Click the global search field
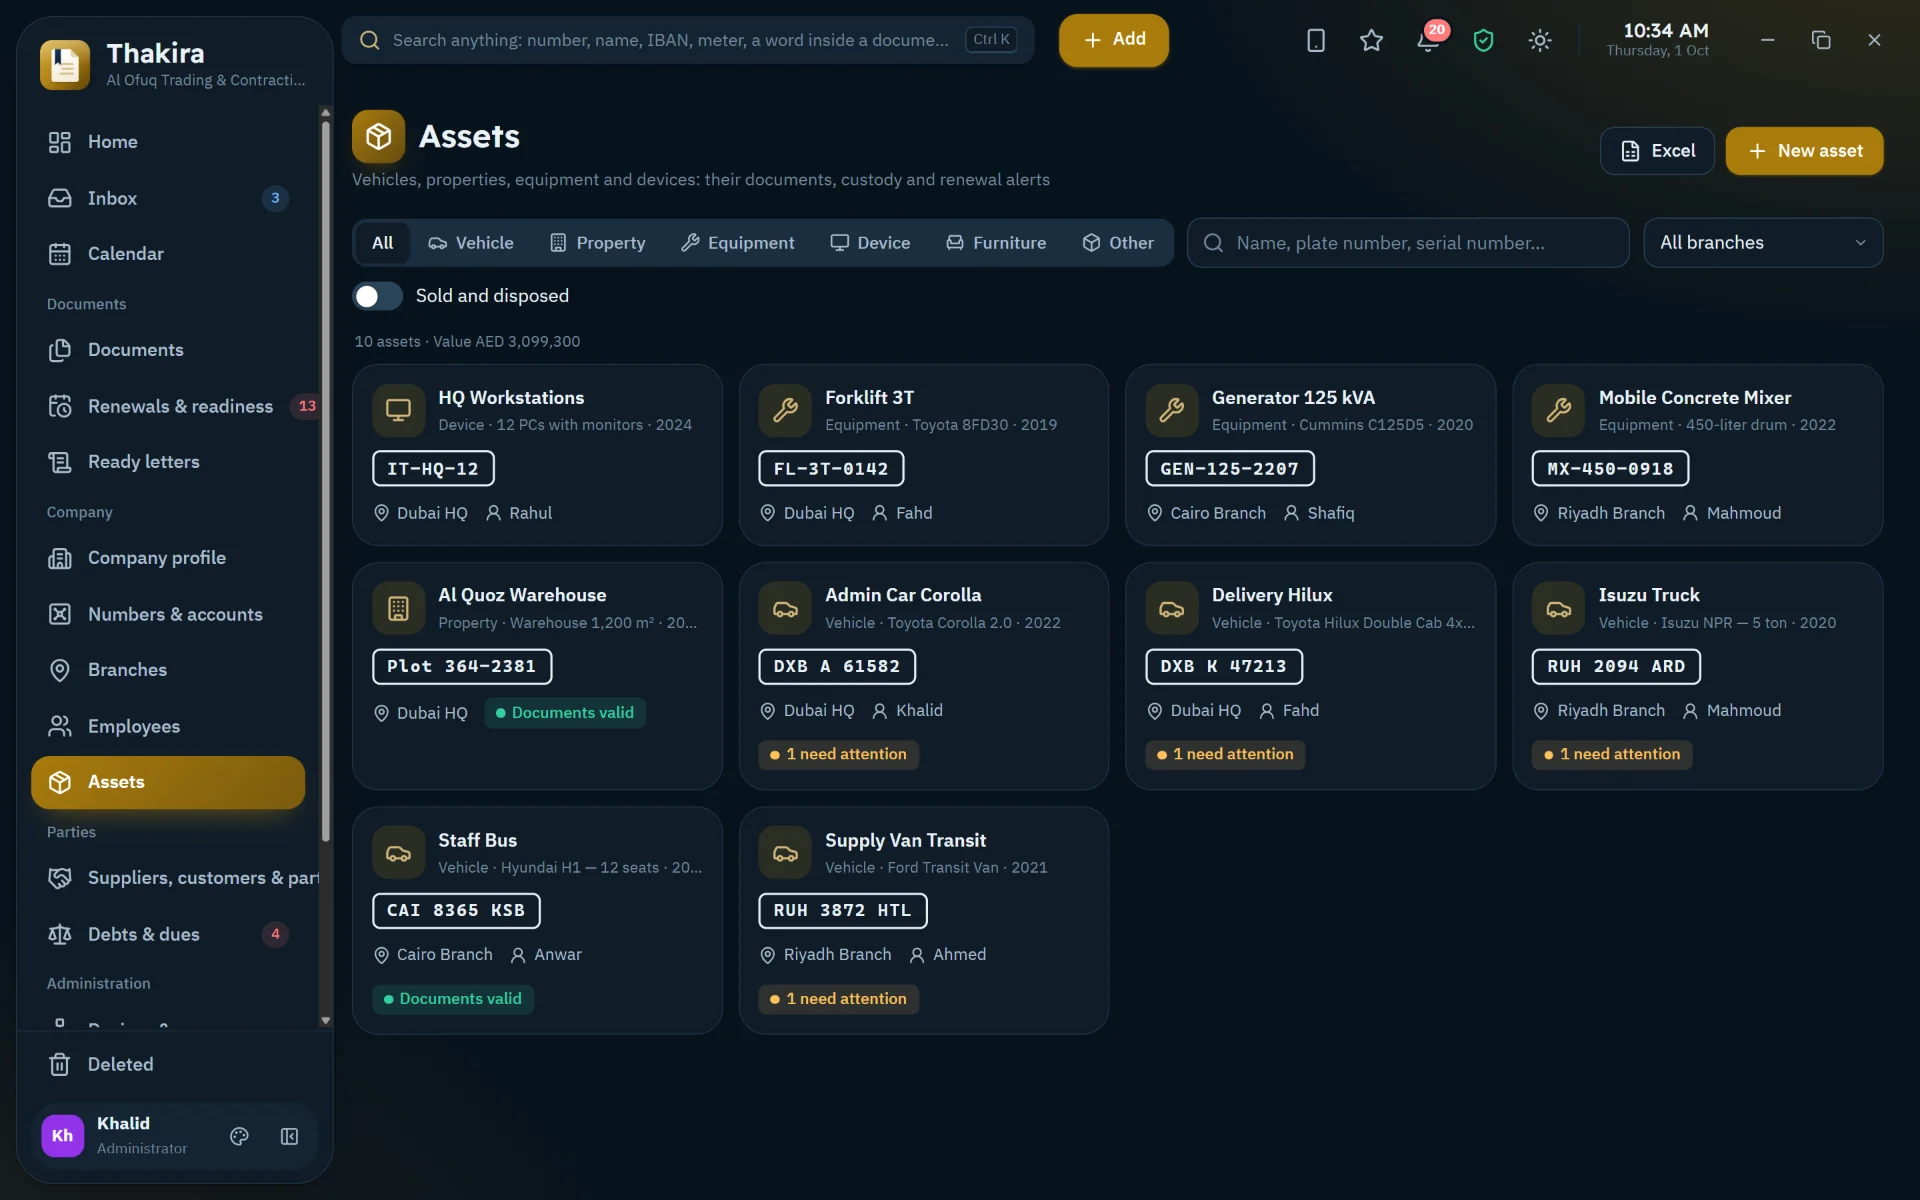Screen dimensions: 1920x1200 [x=688, y=40]
